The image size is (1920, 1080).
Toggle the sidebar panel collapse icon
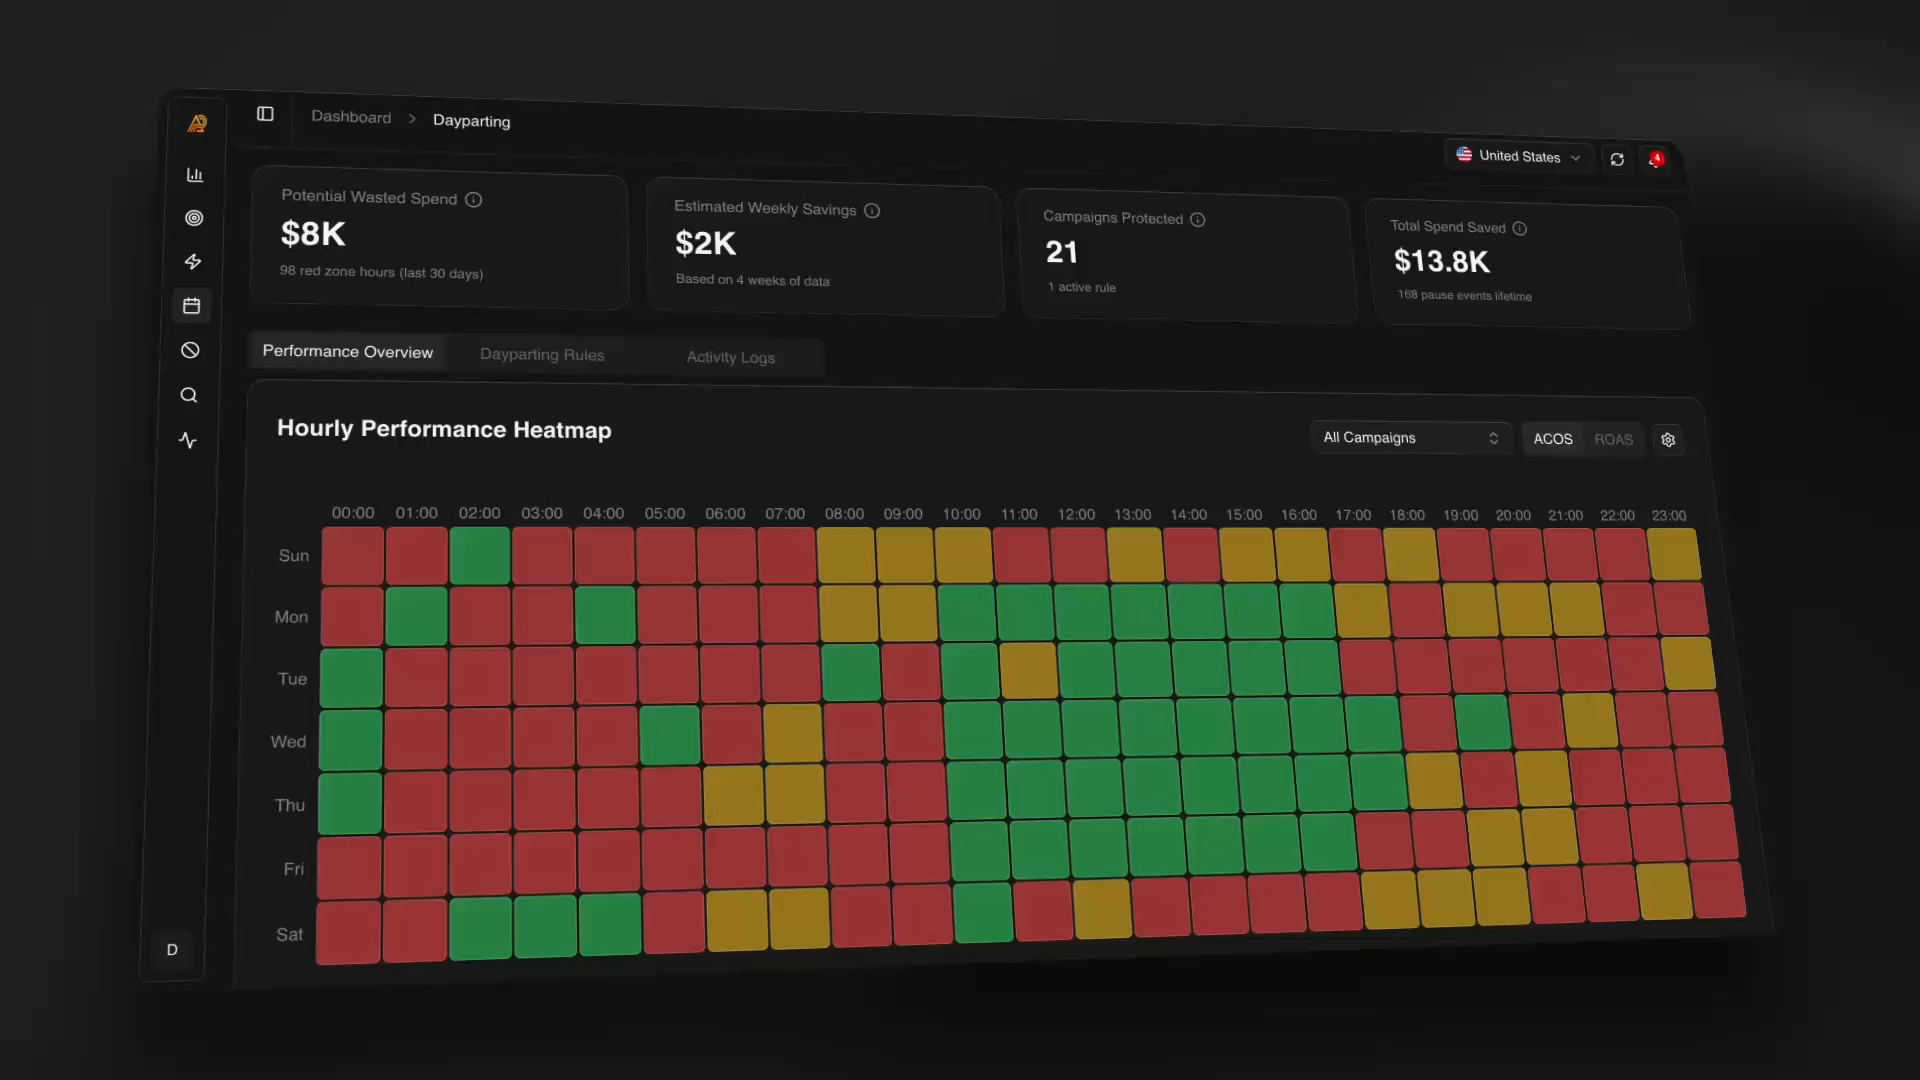265,114
